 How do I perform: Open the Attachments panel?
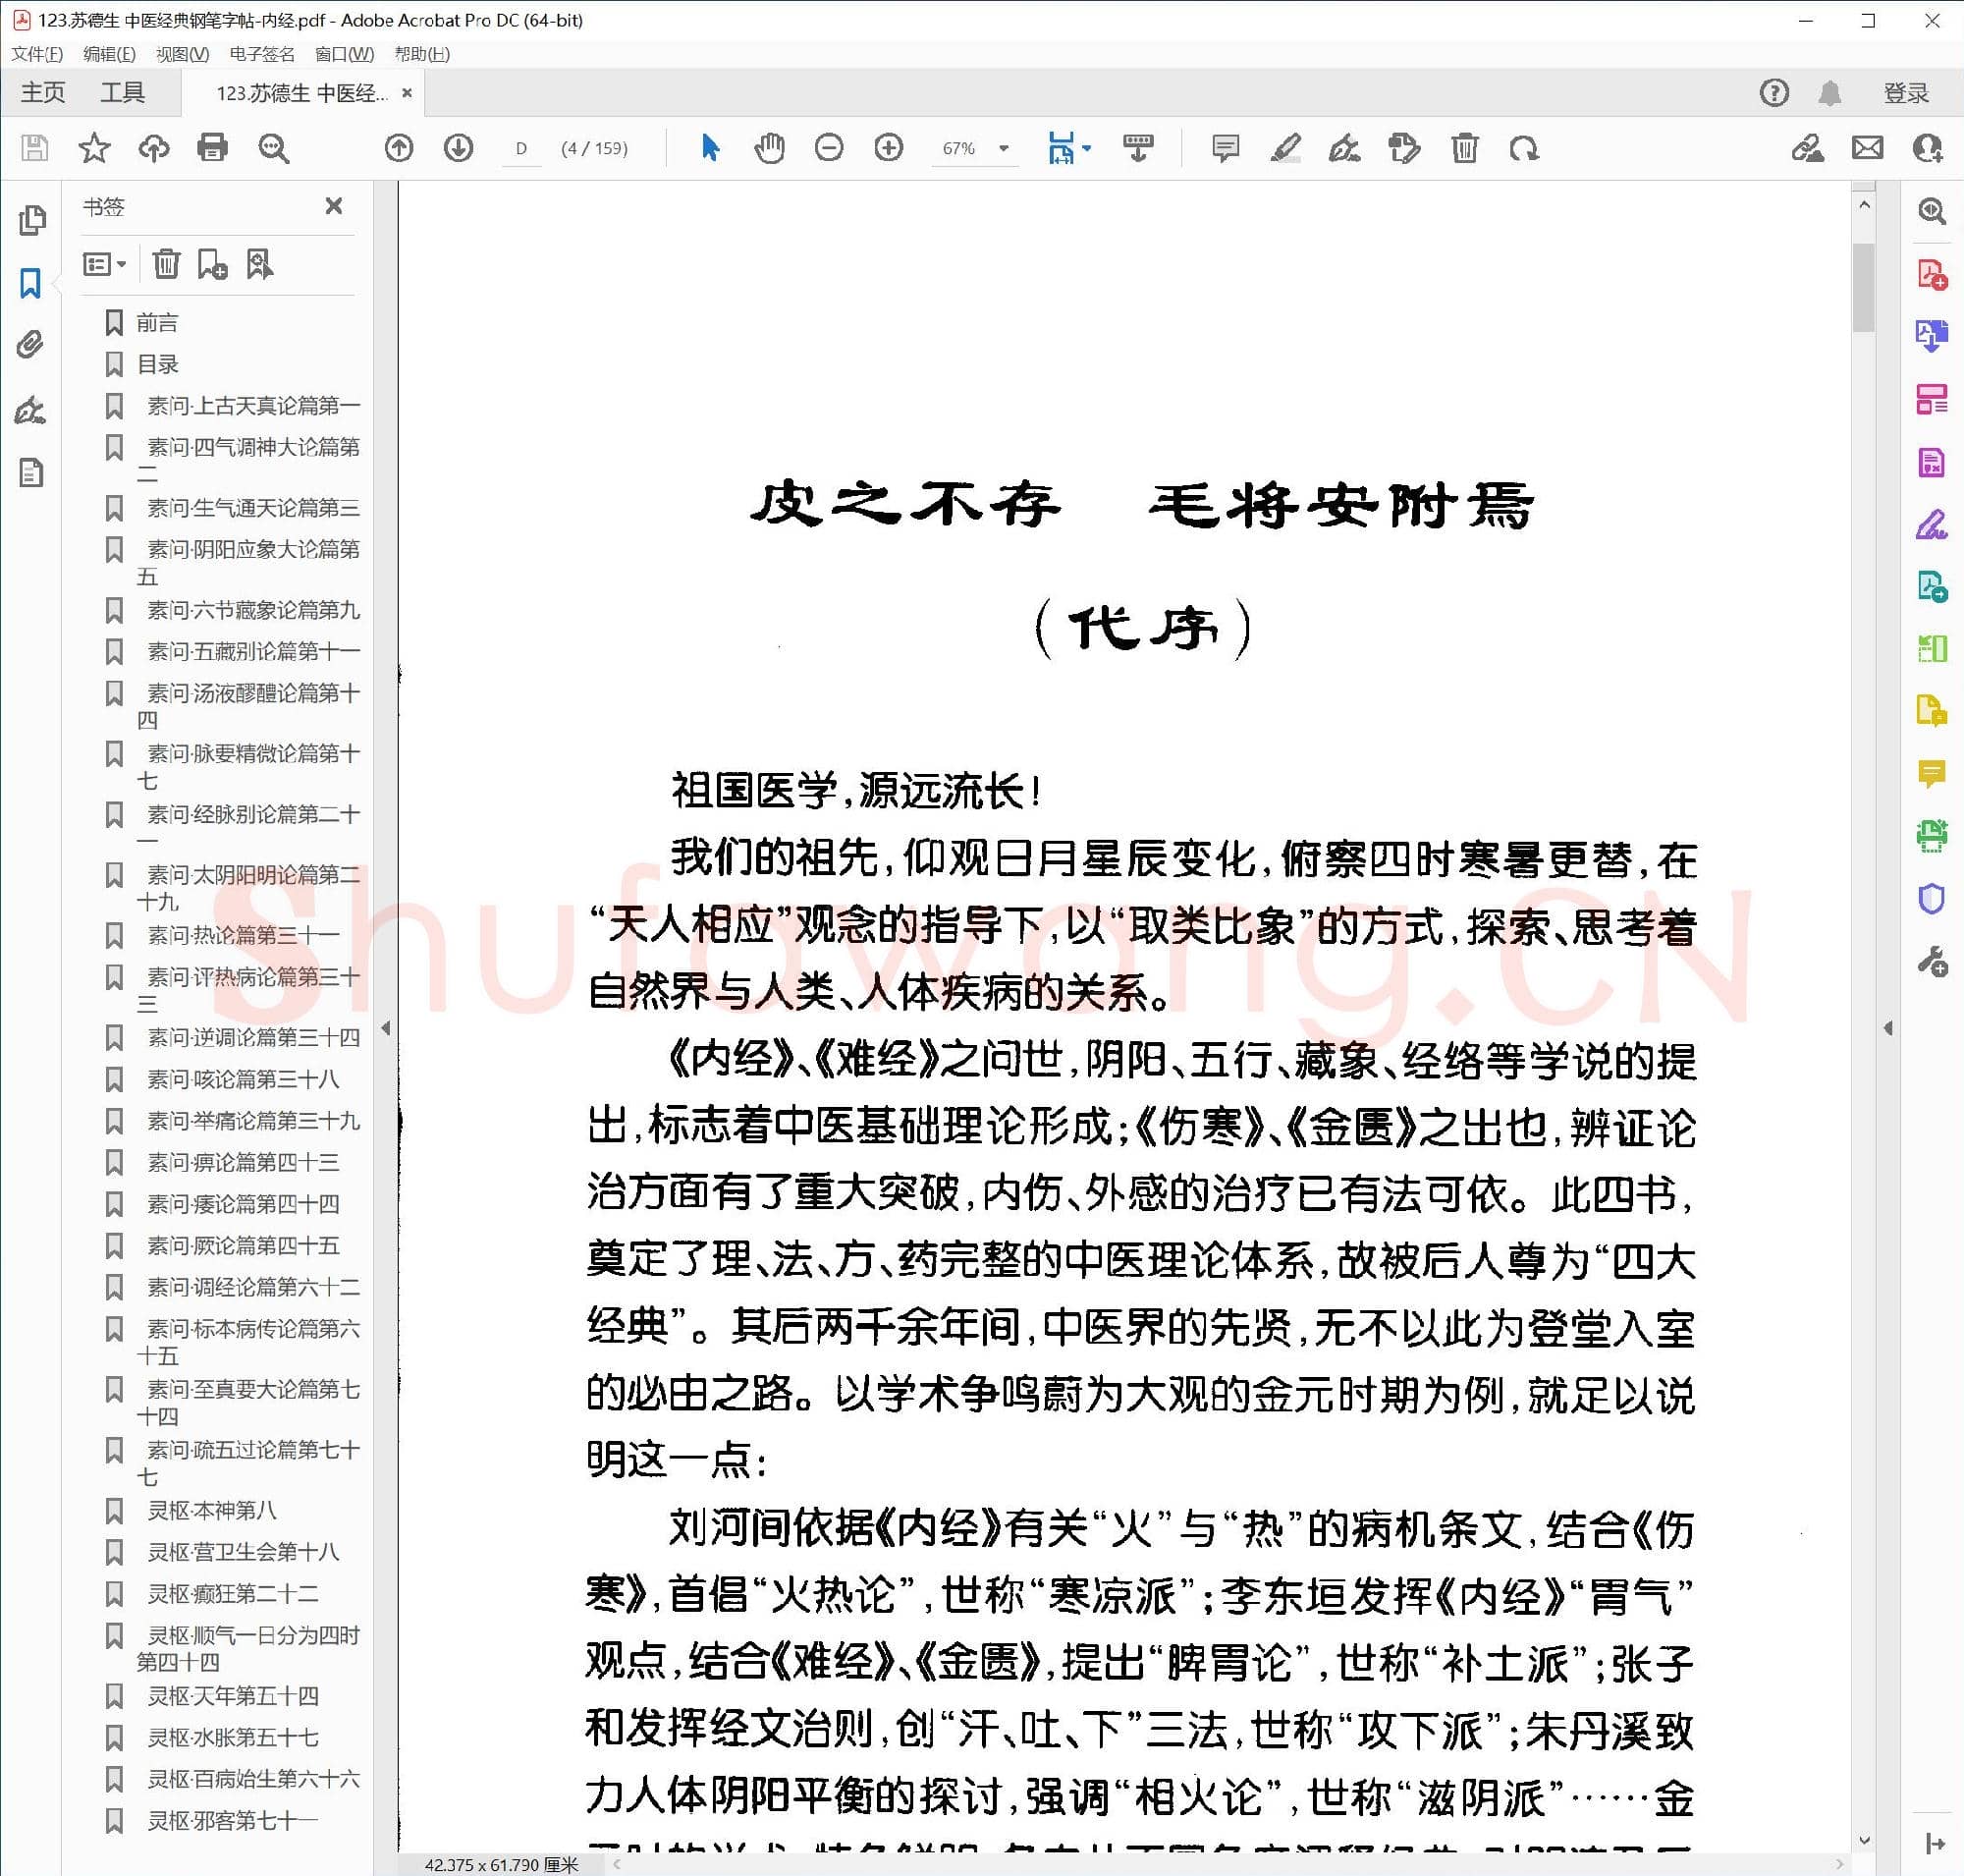(29, 344)
